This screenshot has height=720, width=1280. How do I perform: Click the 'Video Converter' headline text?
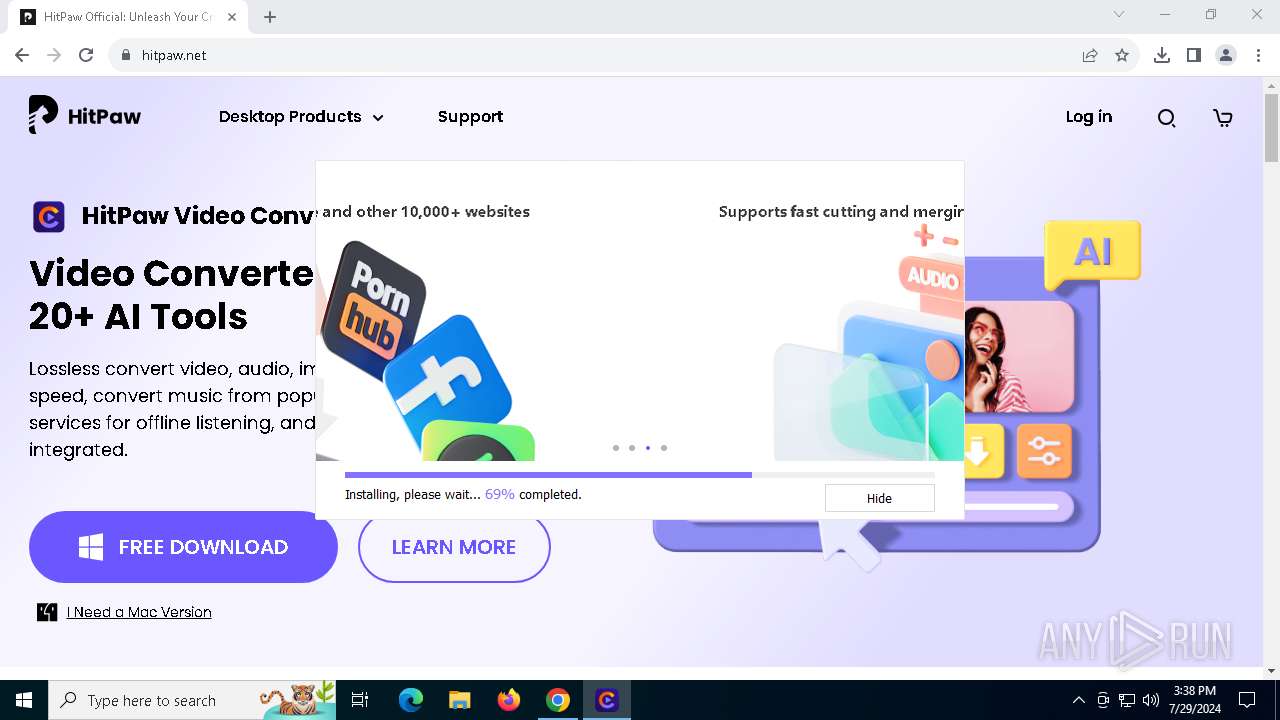pos(171,273)
